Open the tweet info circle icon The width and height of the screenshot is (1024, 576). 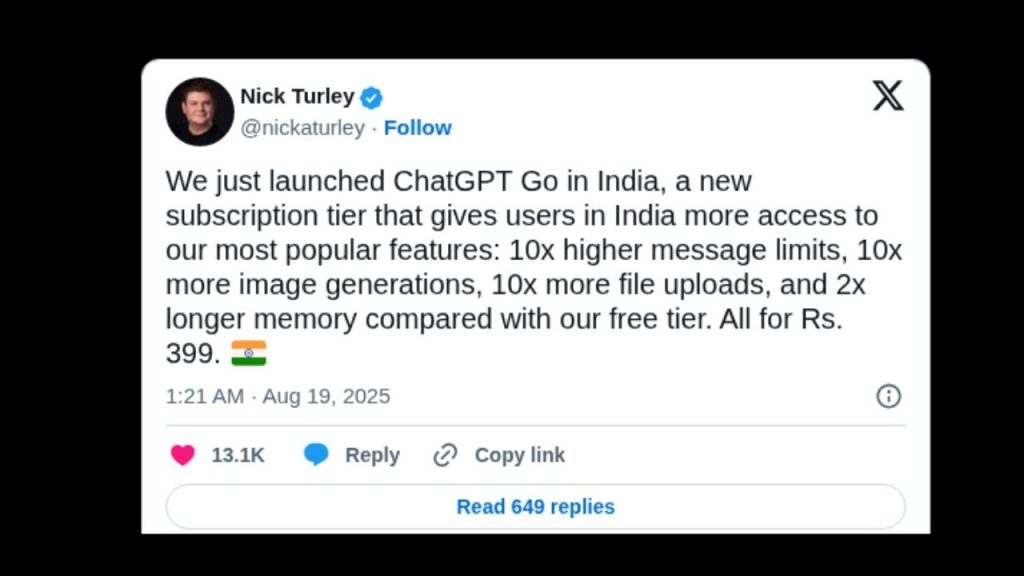point(888,396)
